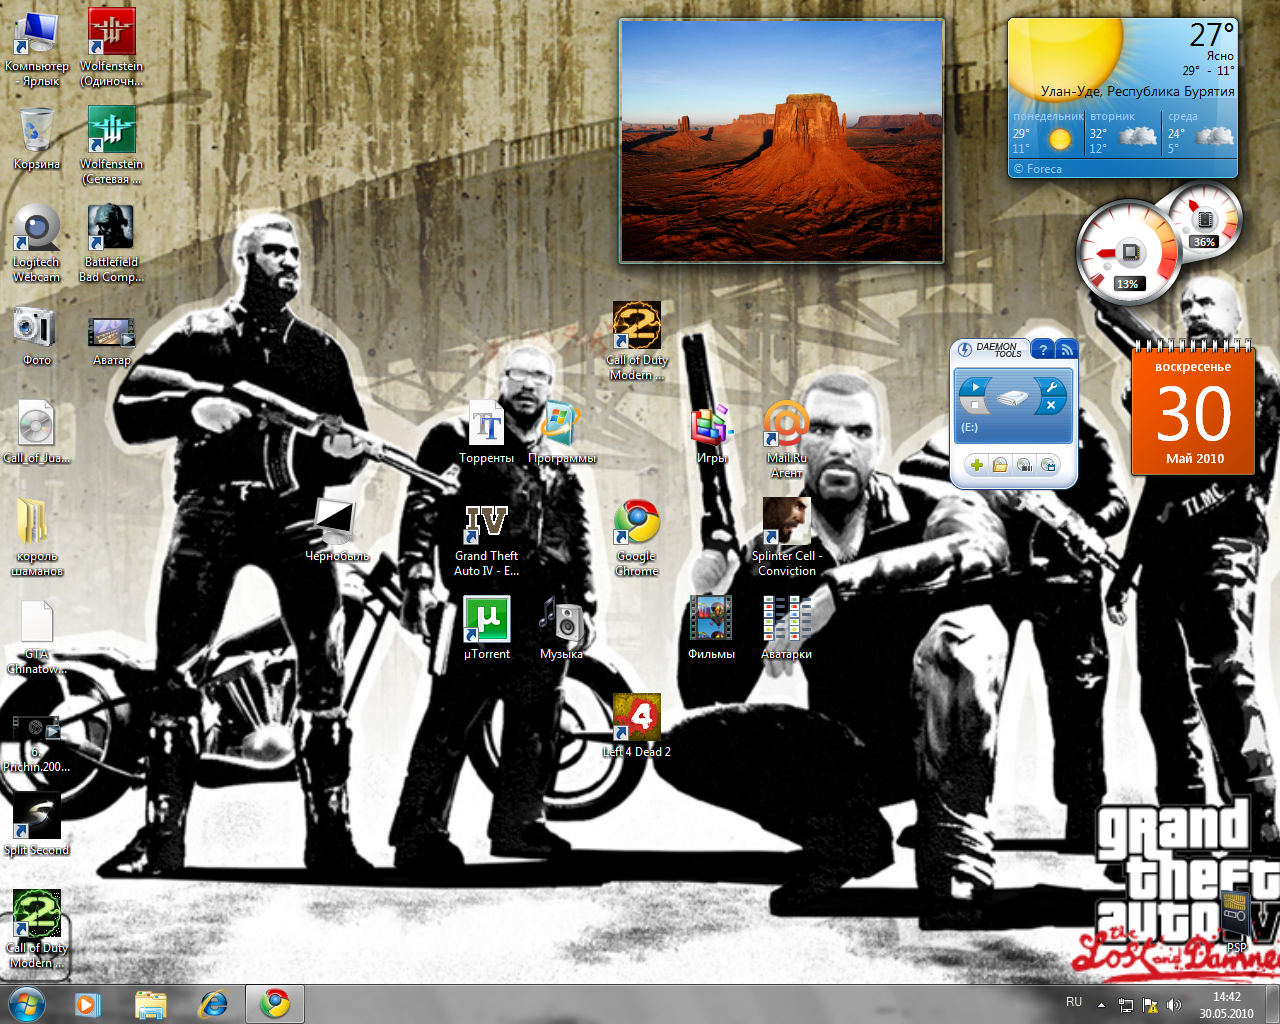The width and height of the screenshot is (1280, 1024).
Task: Open the Call_of_Jua... disc image
Action: (x=37, y=432)
